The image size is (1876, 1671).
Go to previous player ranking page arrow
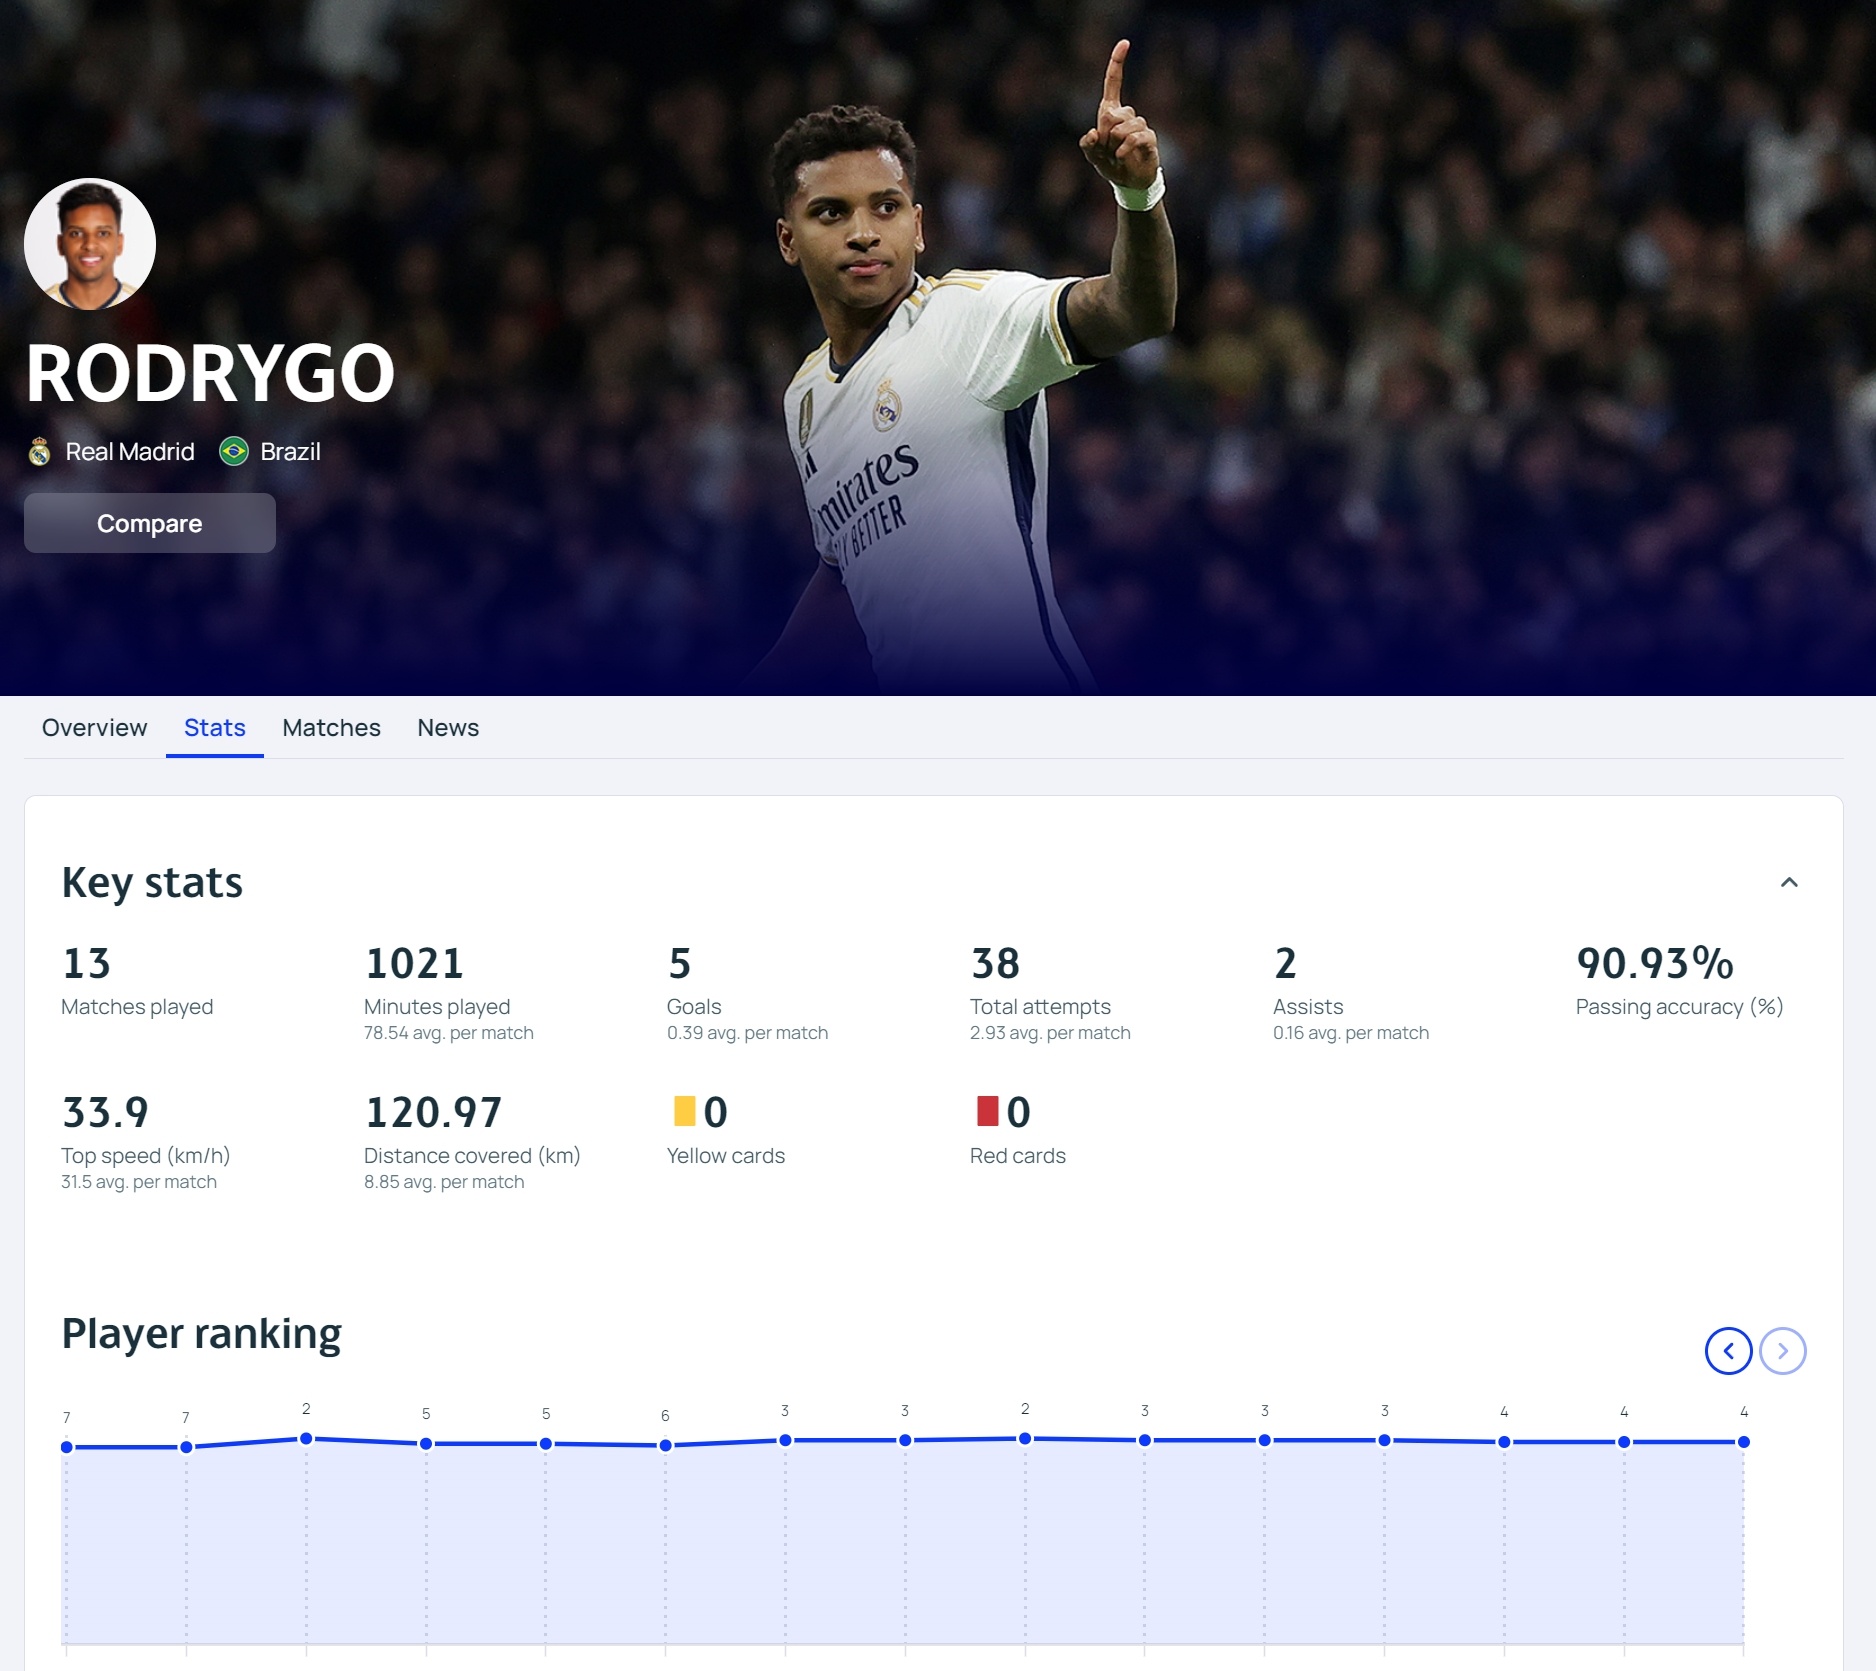[x=1728, y=1351]
